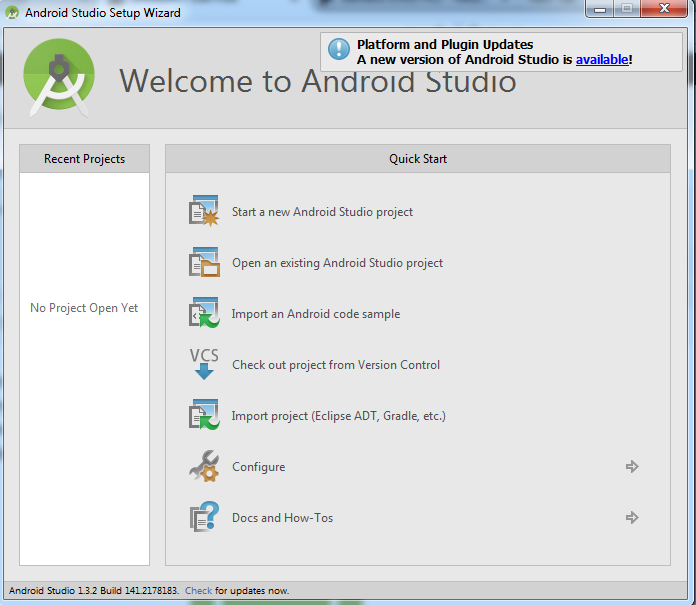Image resolution: width=696 pixels, height=605 pixels.
Task: Click the open existing project folder icon
Action: (x=204, y=262)
